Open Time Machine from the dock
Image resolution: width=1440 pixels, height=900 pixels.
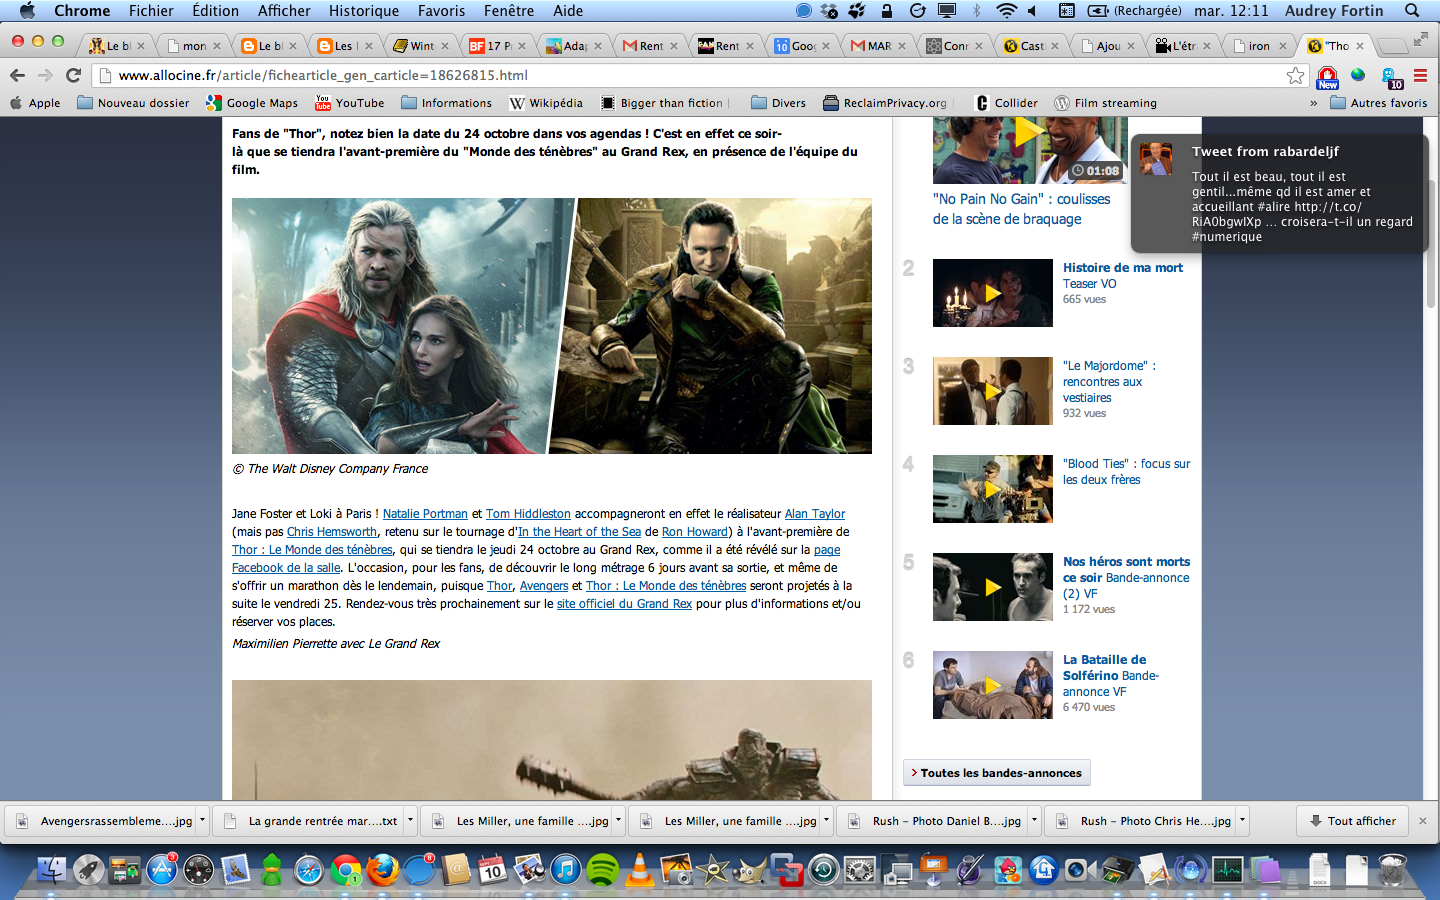(823, 870)
